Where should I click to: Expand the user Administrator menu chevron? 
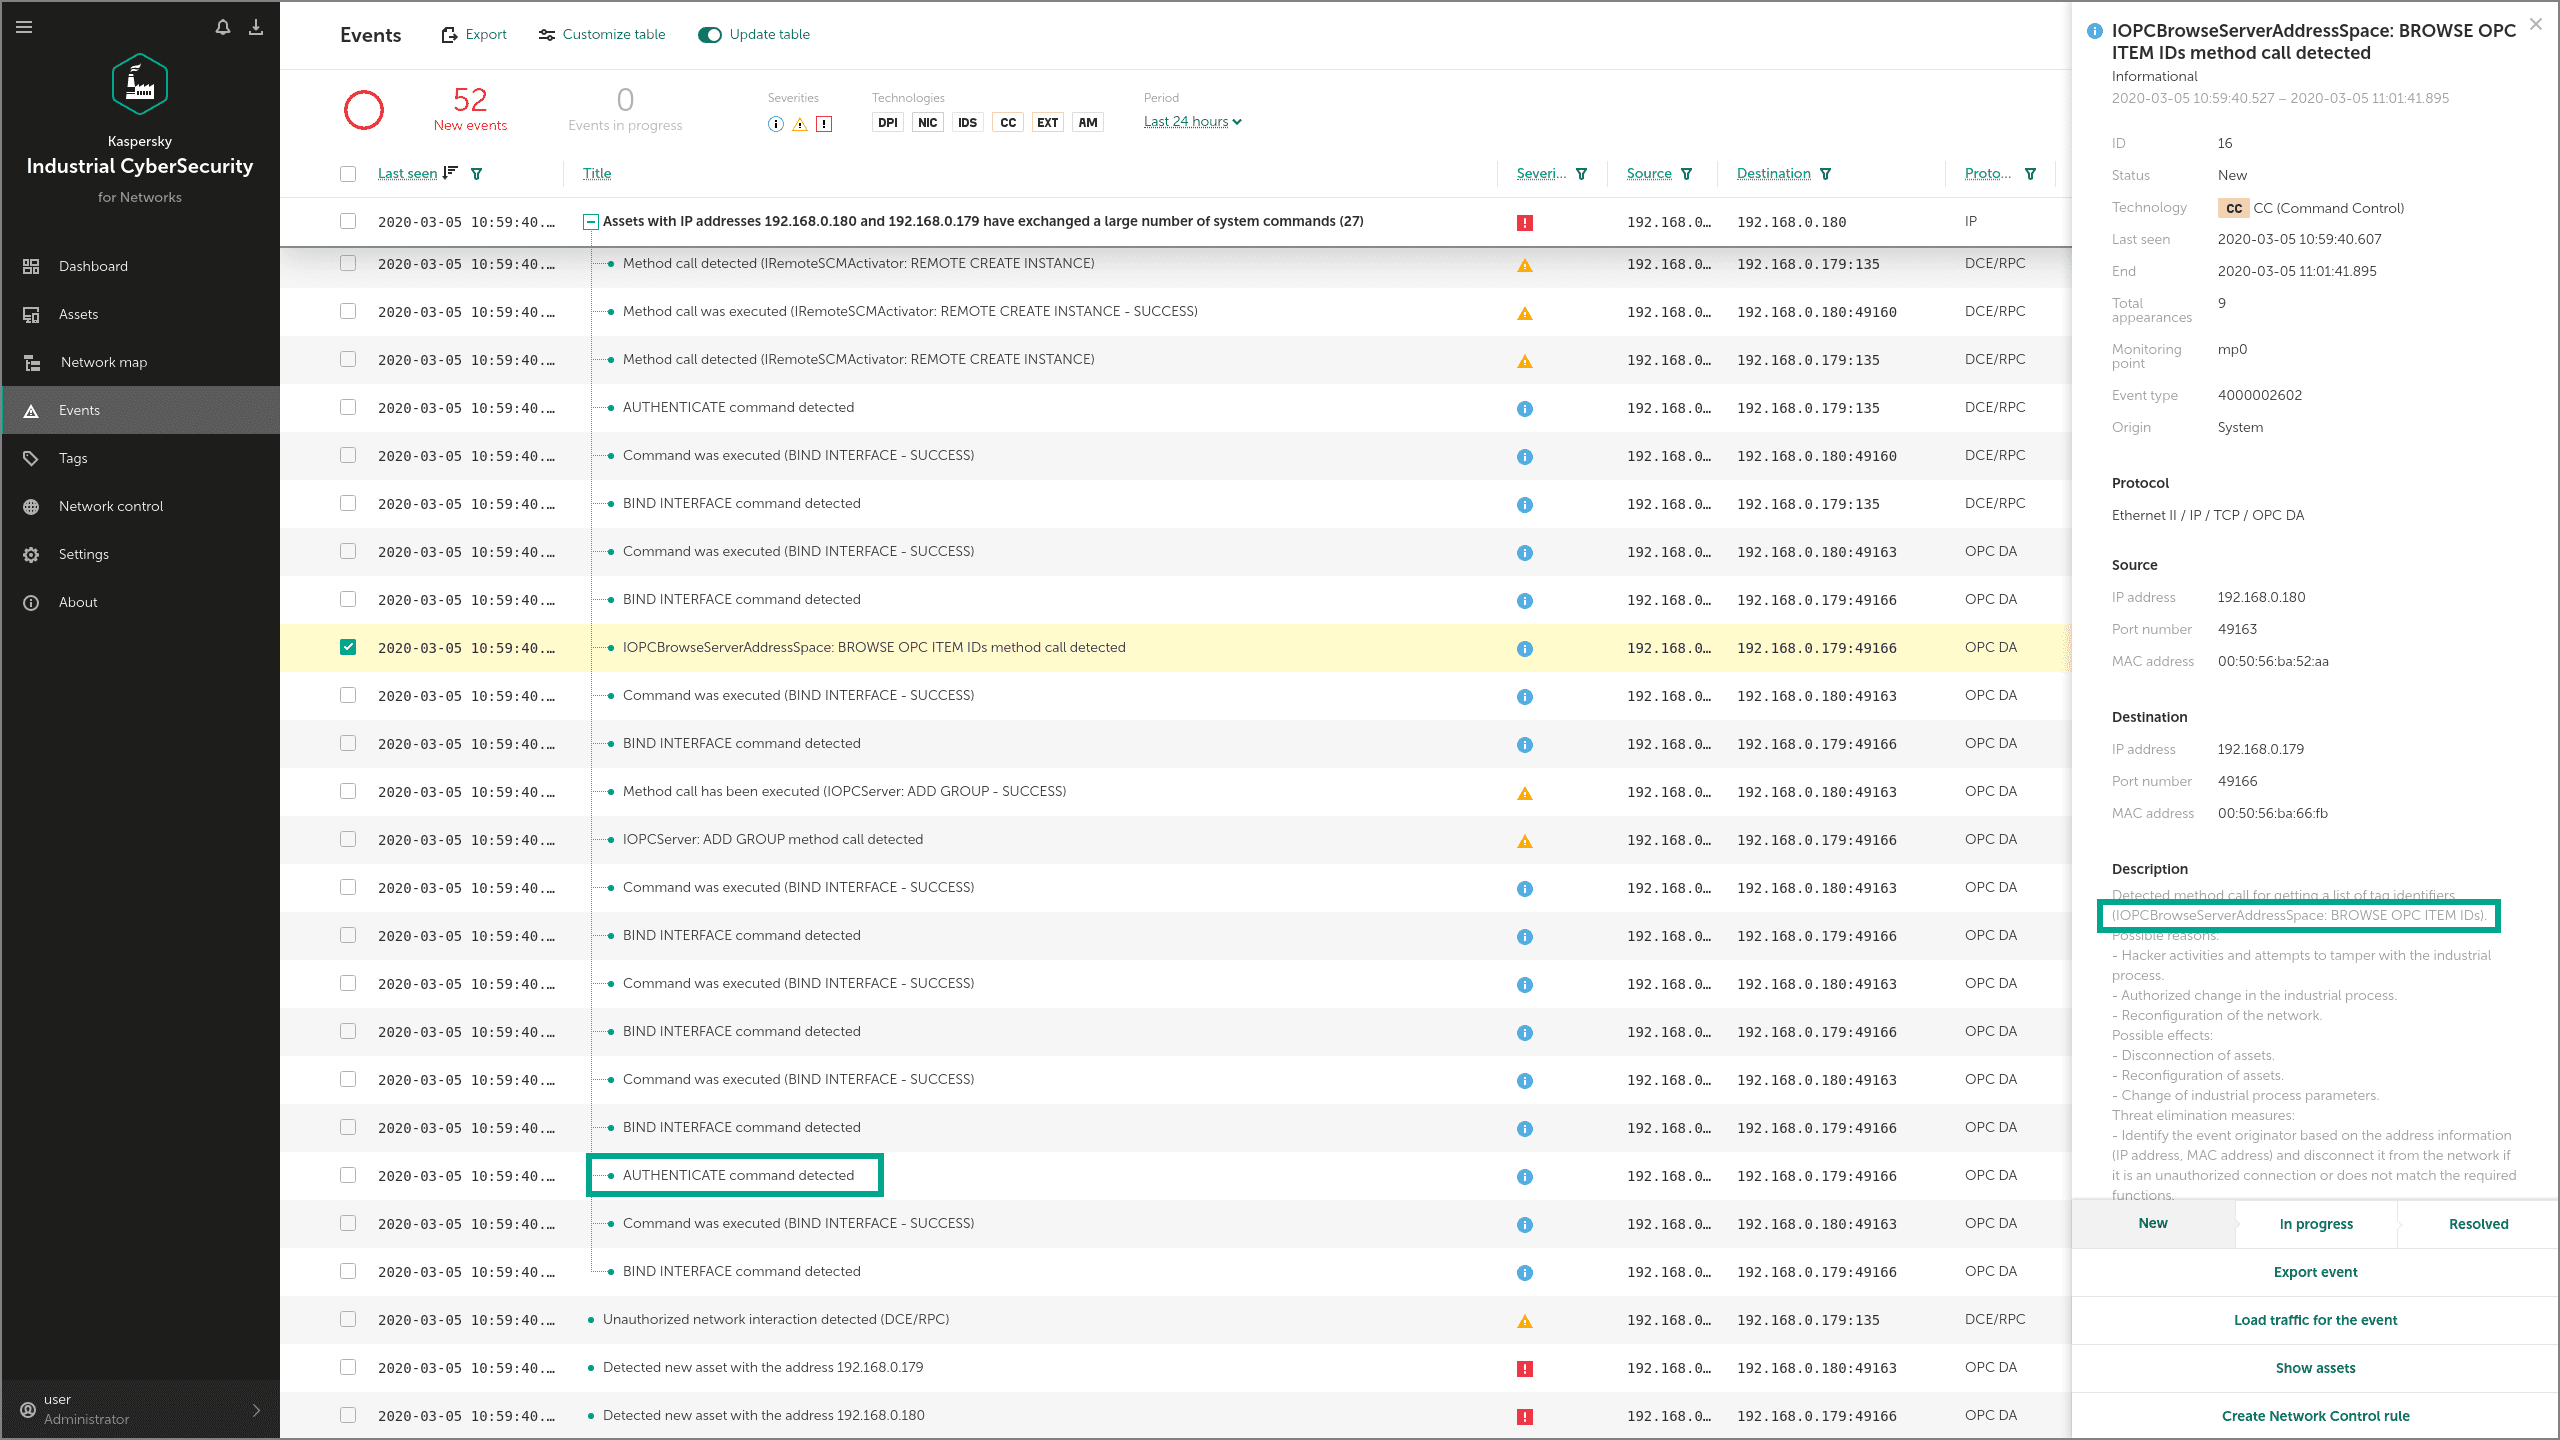click(x=256, y=1410)
